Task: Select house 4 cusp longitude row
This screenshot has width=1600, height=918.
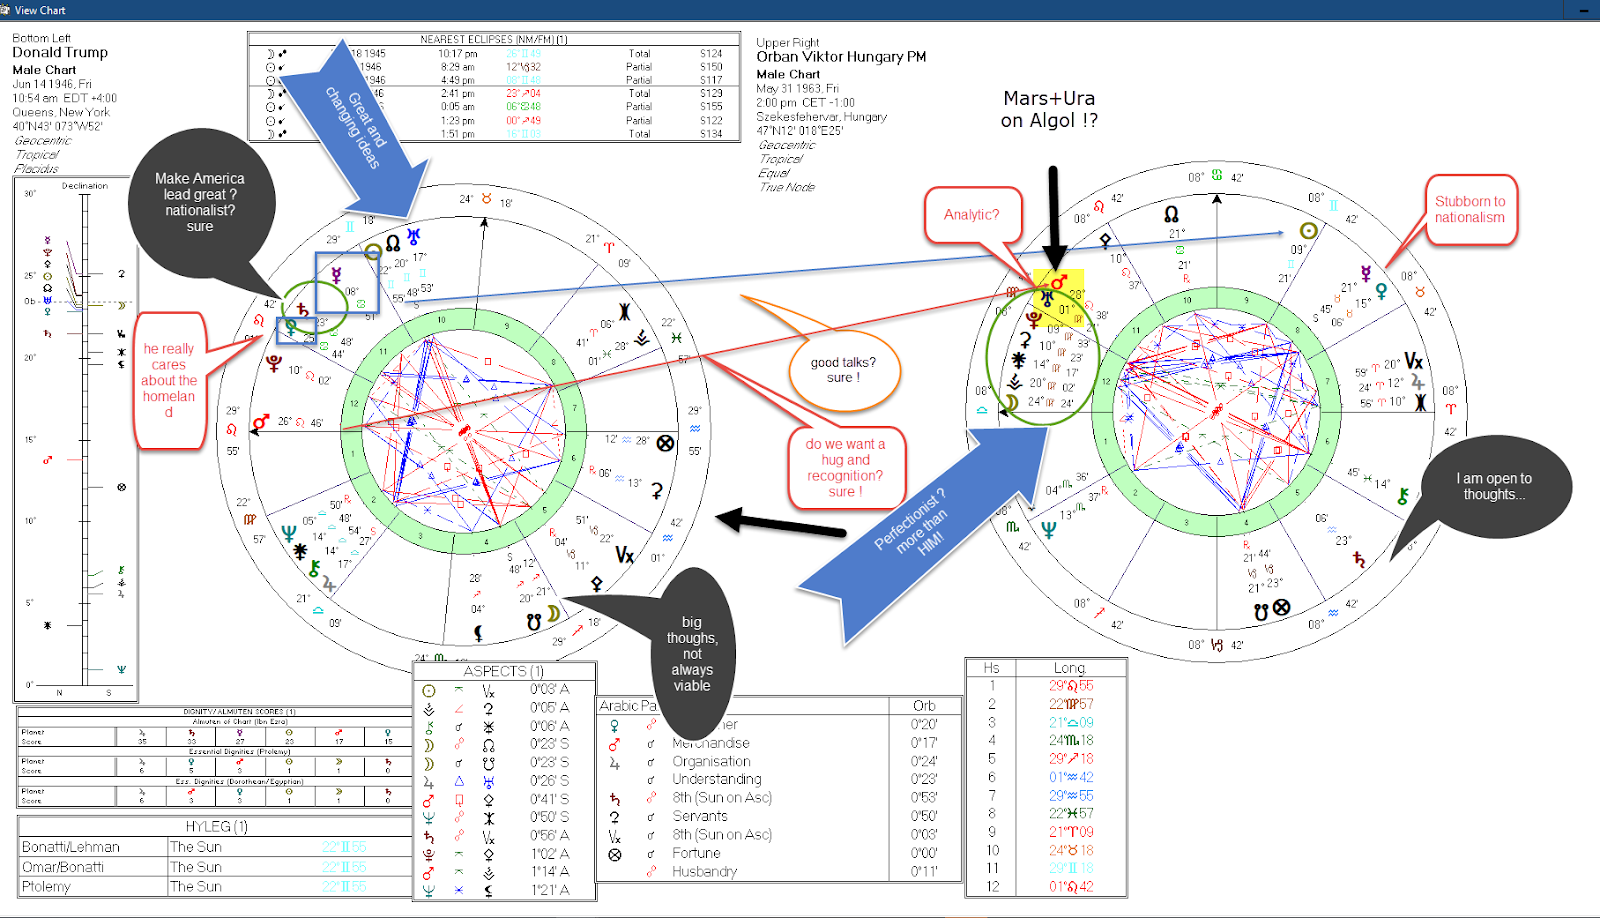Action: pyautogui.click(x=1046, y=741)
